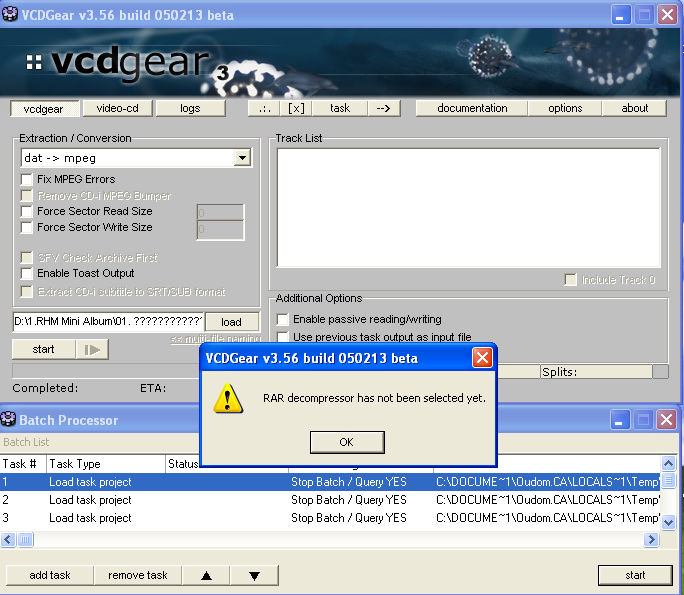Click the Force Sector Read Size value field
Screen dimensions: 684x595
[x=220, y=212]
